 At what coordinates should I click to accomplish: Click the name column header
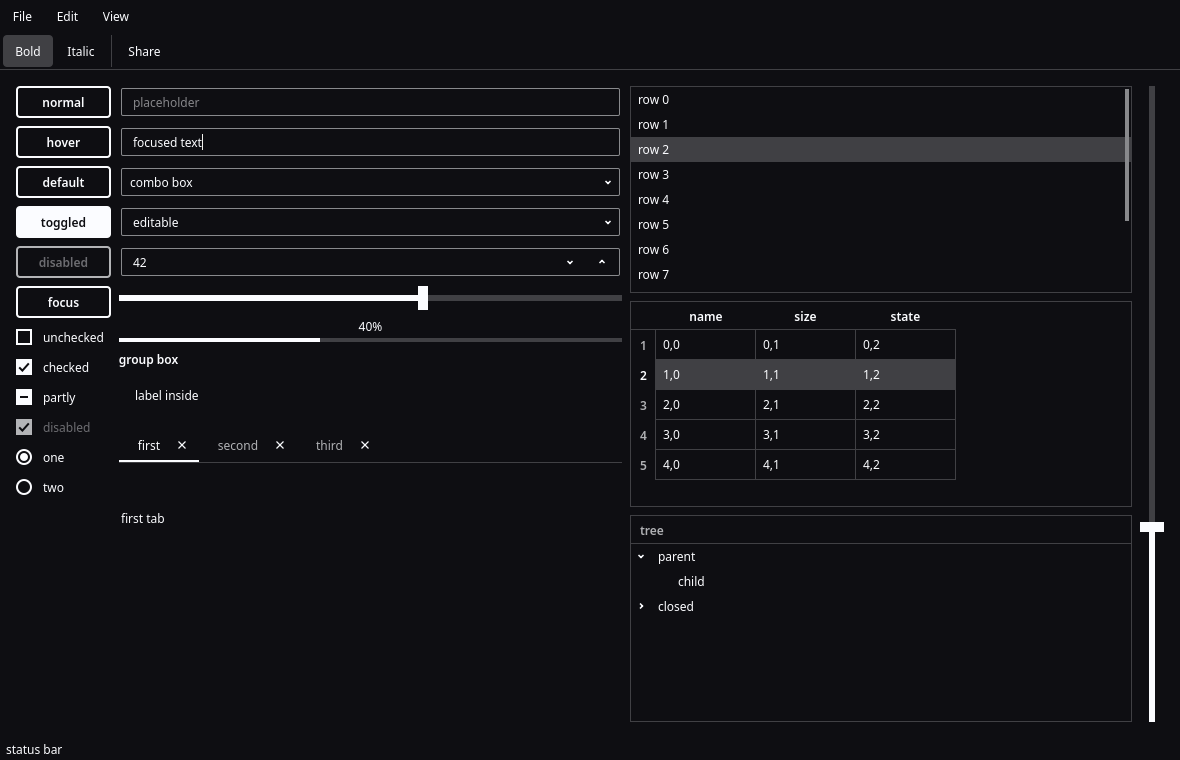pyautogui.click(x=705, y=317)
